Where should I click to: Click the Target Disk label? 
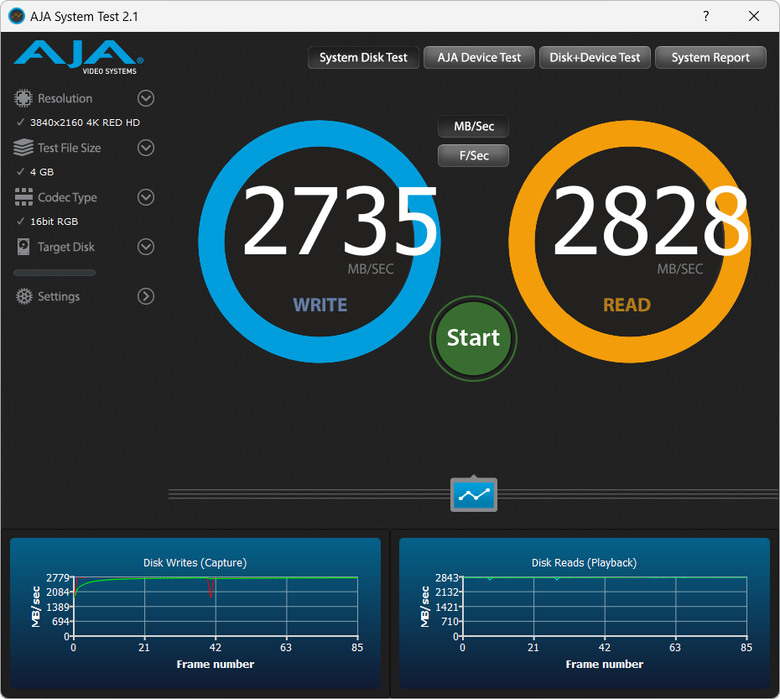[x=66, y=247]
